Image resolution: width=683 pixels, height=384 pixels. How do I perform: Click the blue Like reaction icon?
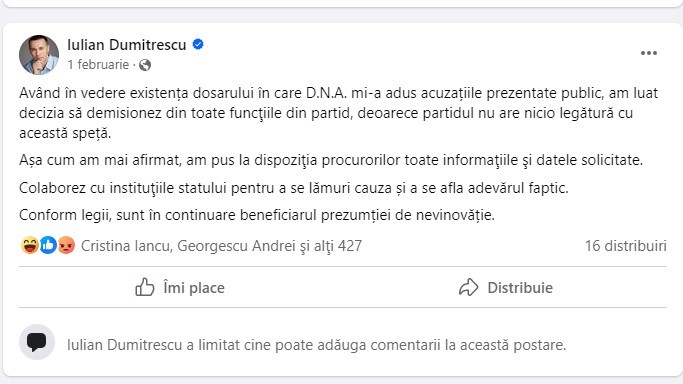click(48, 246)
